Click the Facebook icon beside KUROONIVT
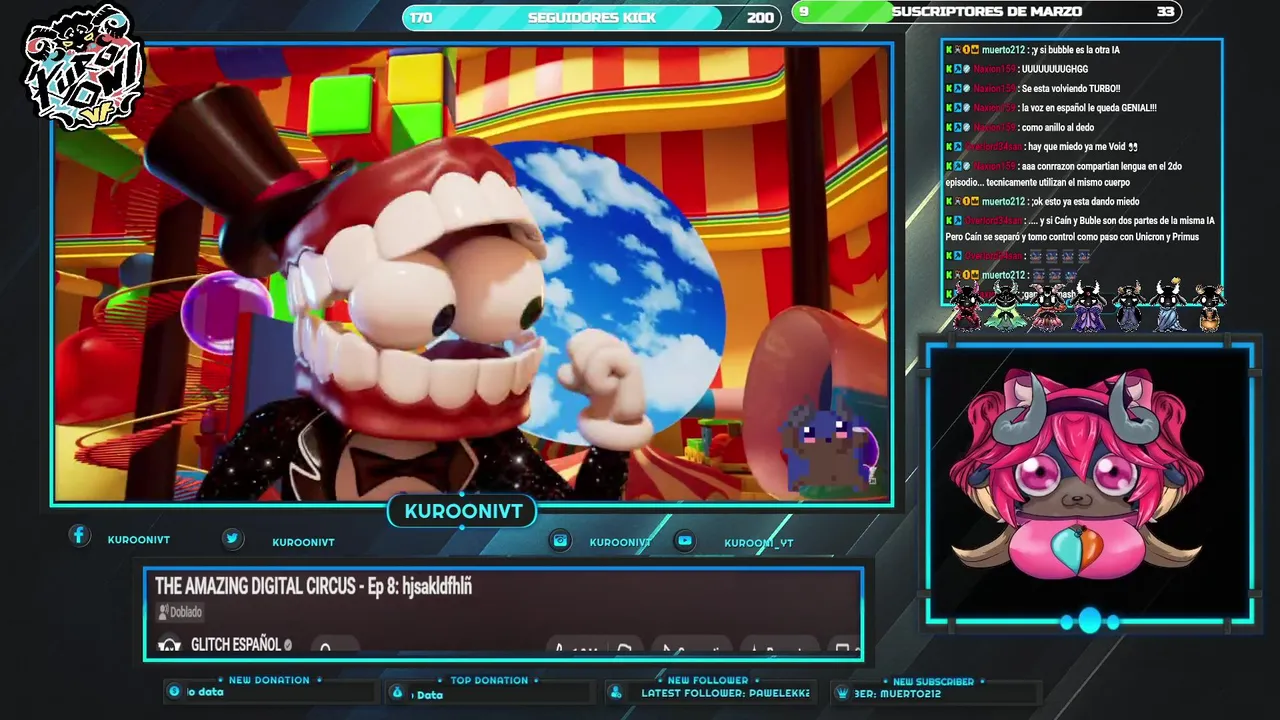1280x720 pixels. coord(79,535)
